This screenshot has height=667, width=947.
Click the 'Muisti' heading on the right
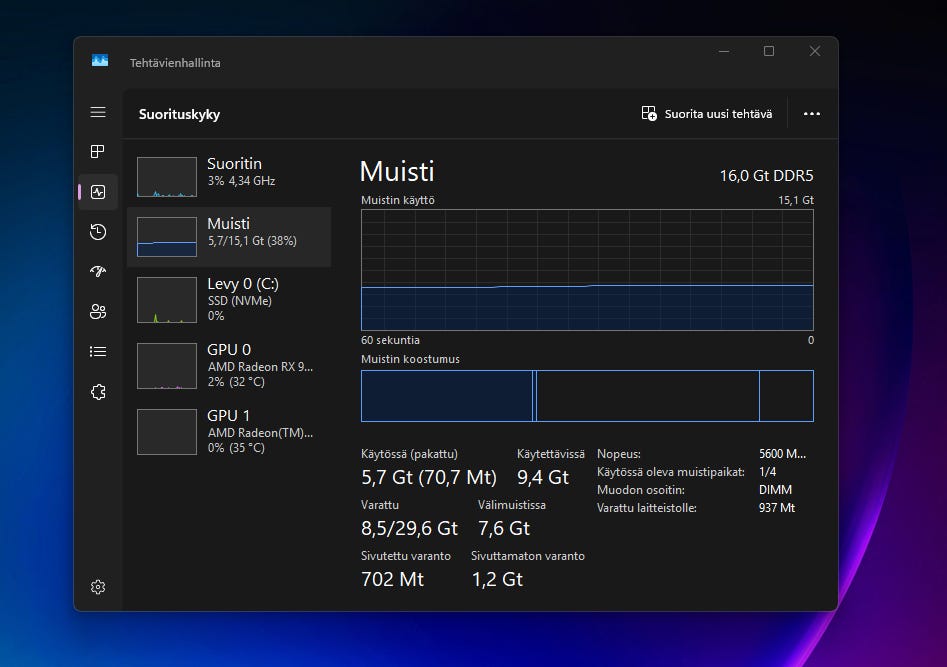pos(397,172)
